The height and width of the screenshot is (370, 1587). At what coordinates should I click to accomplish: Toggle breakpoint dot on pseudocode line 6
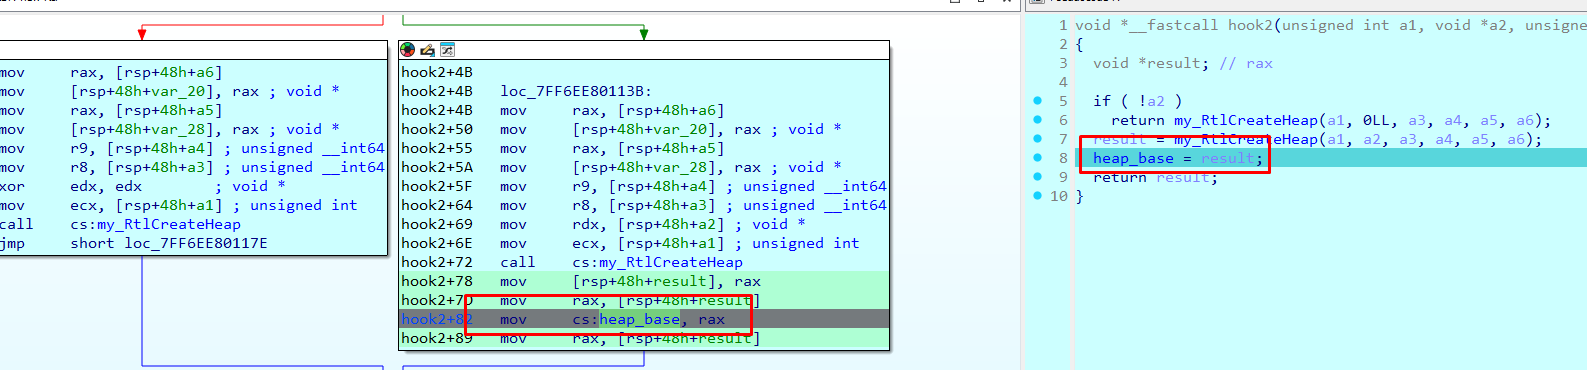1037,120
